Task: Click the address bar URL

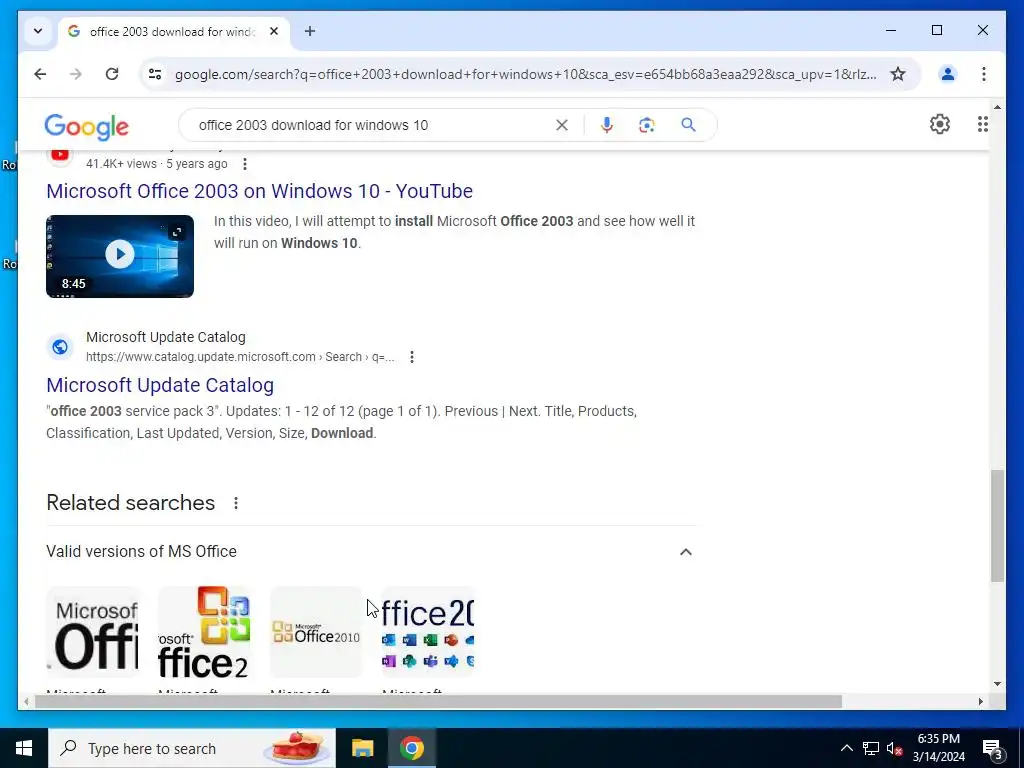Action: point(526,74)
